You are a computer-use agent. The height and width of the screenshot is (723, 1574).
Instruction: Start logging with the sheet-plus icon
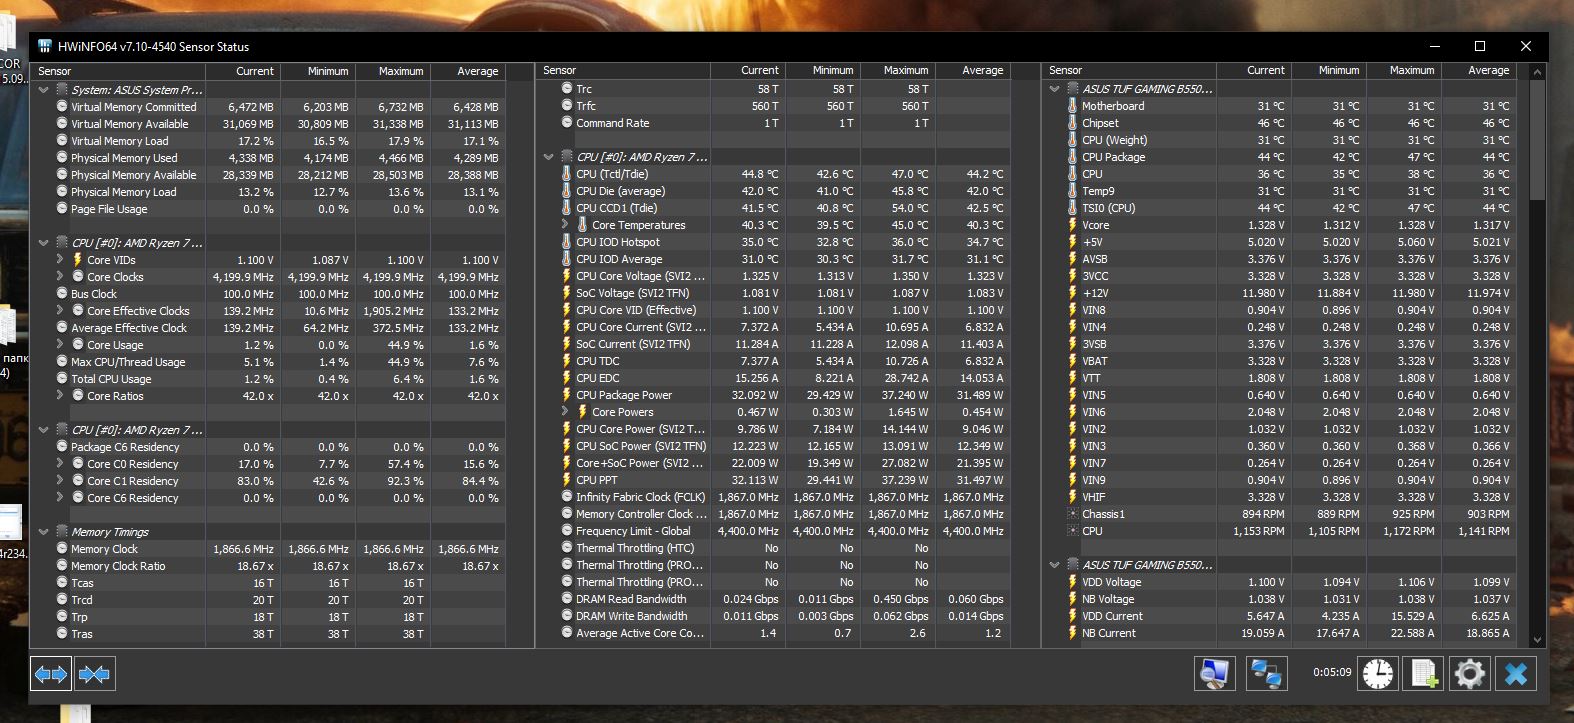1424,673
